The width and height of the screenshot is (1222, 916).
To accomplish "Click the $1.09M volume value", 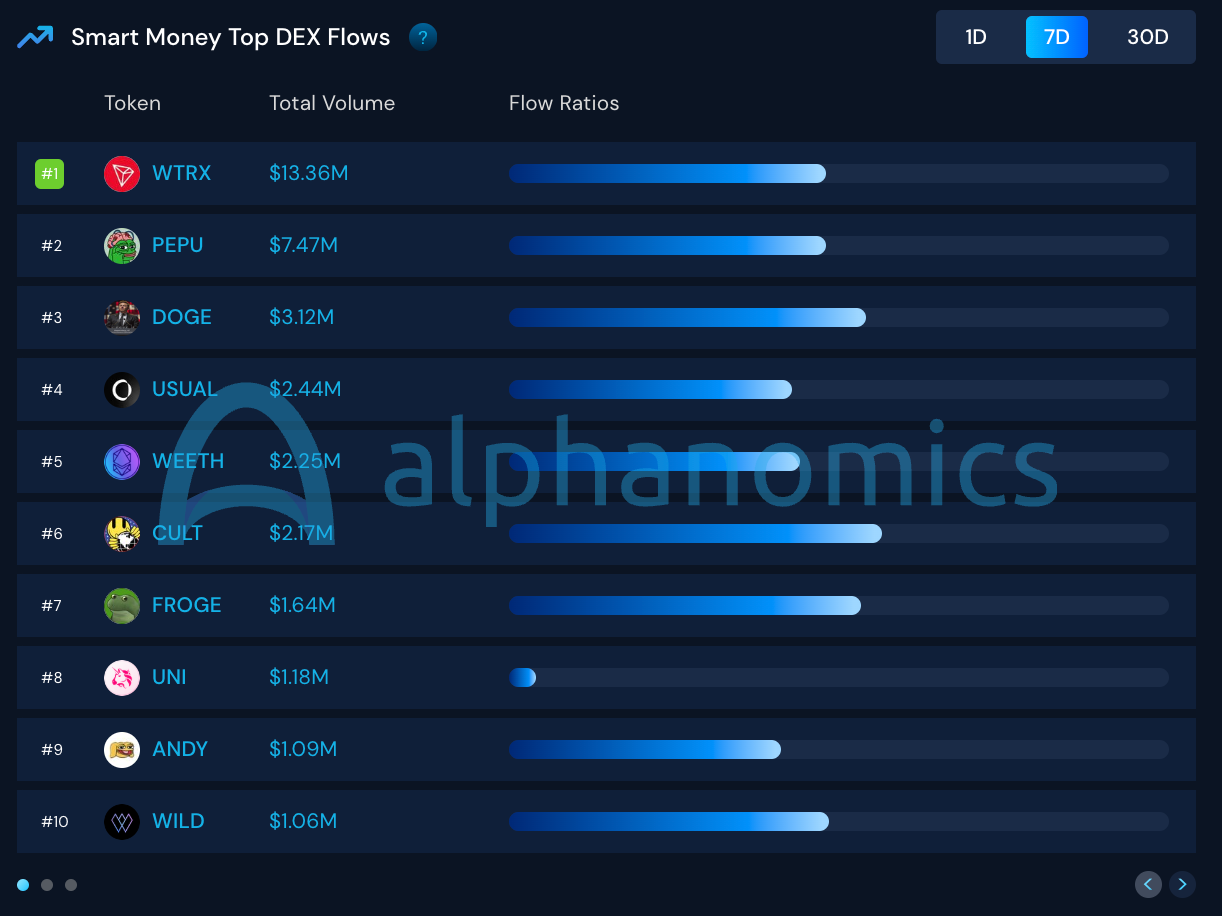I will pos(303,749).
